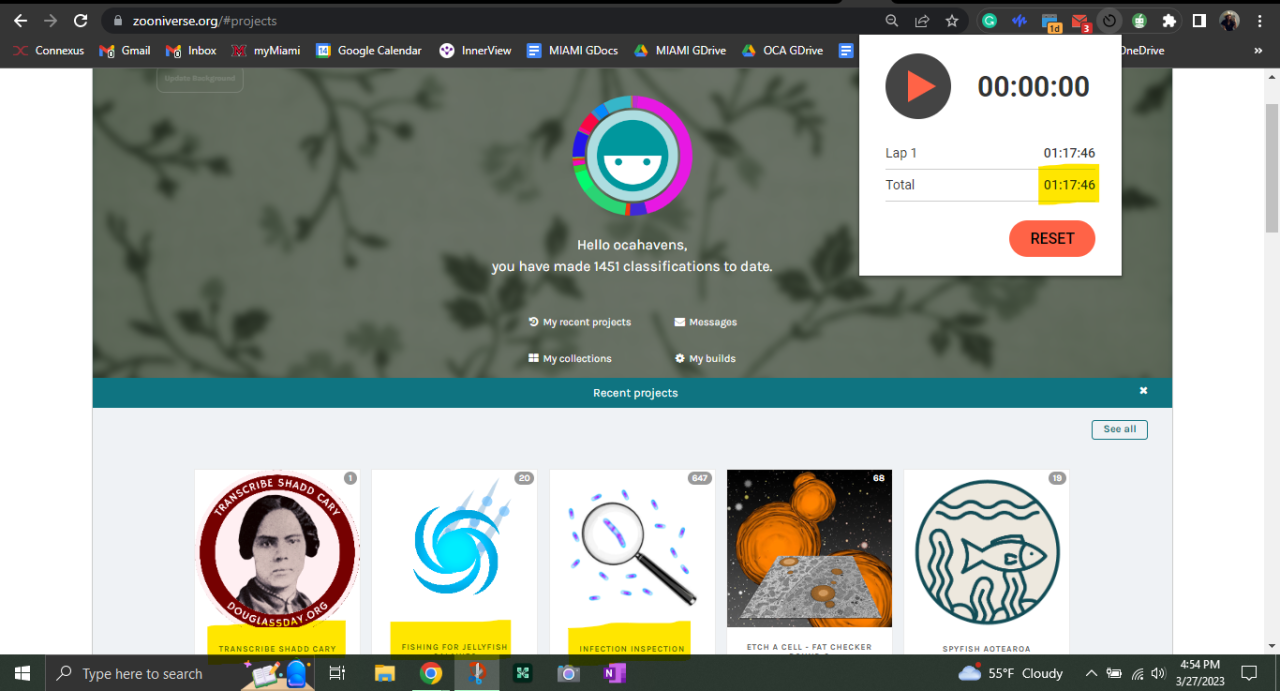Click the page vertical scrollbar
Screen dimensions: 1280x691
point(1272,170)
